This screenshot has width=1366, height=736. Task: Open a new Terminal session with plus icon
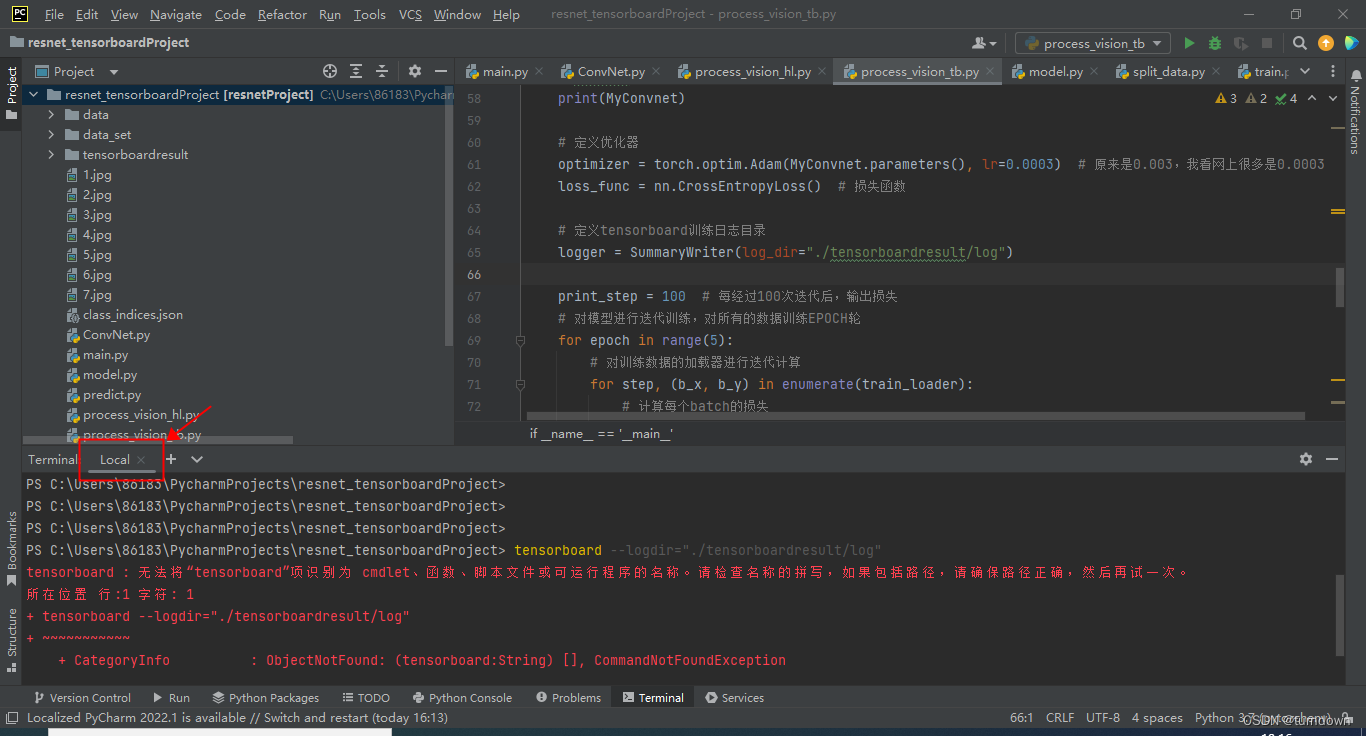click(170, 459)
